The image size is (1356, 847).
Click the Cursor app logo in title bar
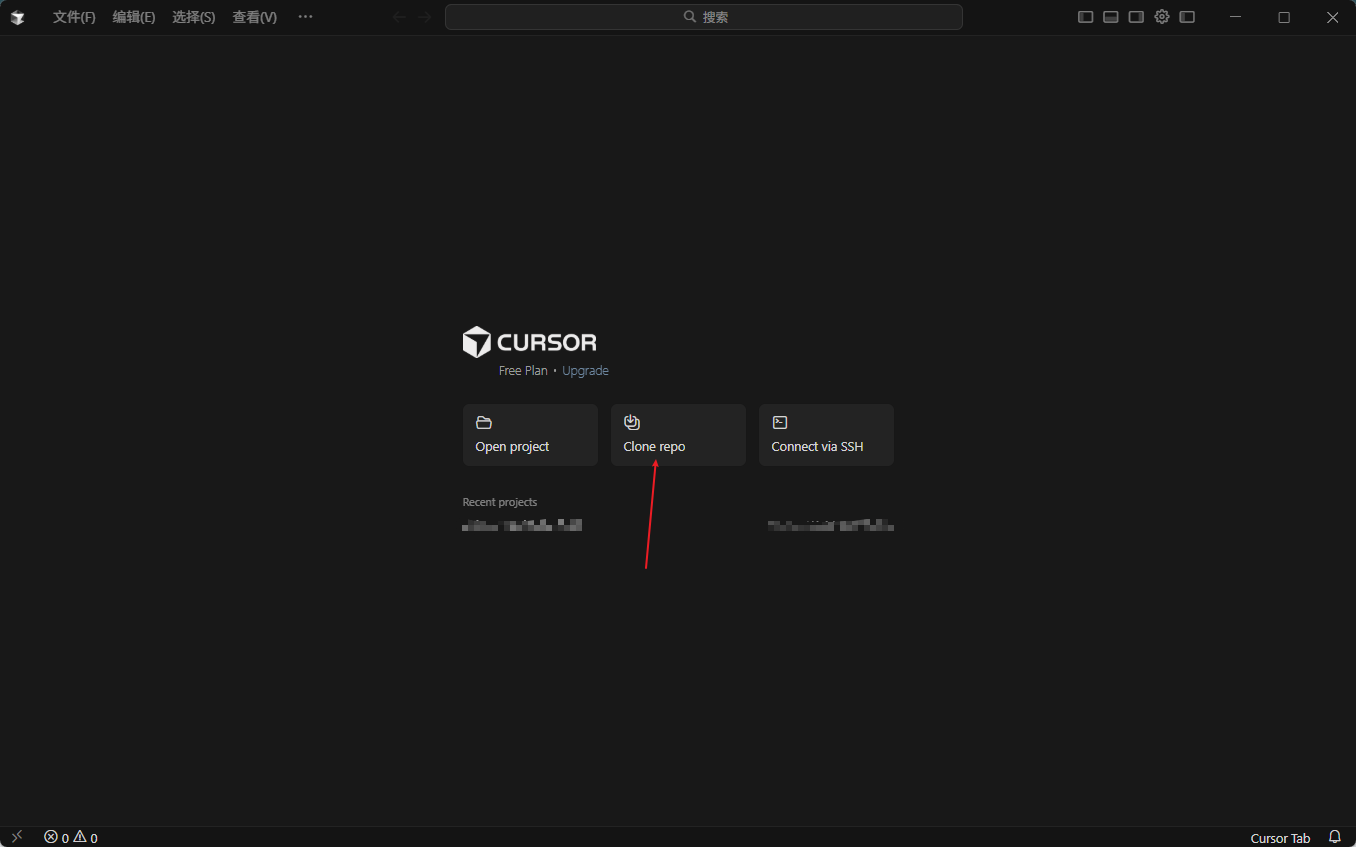(17, 17)
